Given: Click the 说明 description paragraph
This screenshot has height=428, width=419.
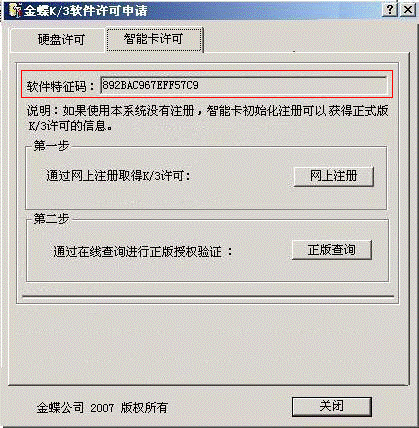Looking at the screenshot, I should pos(207,118).
